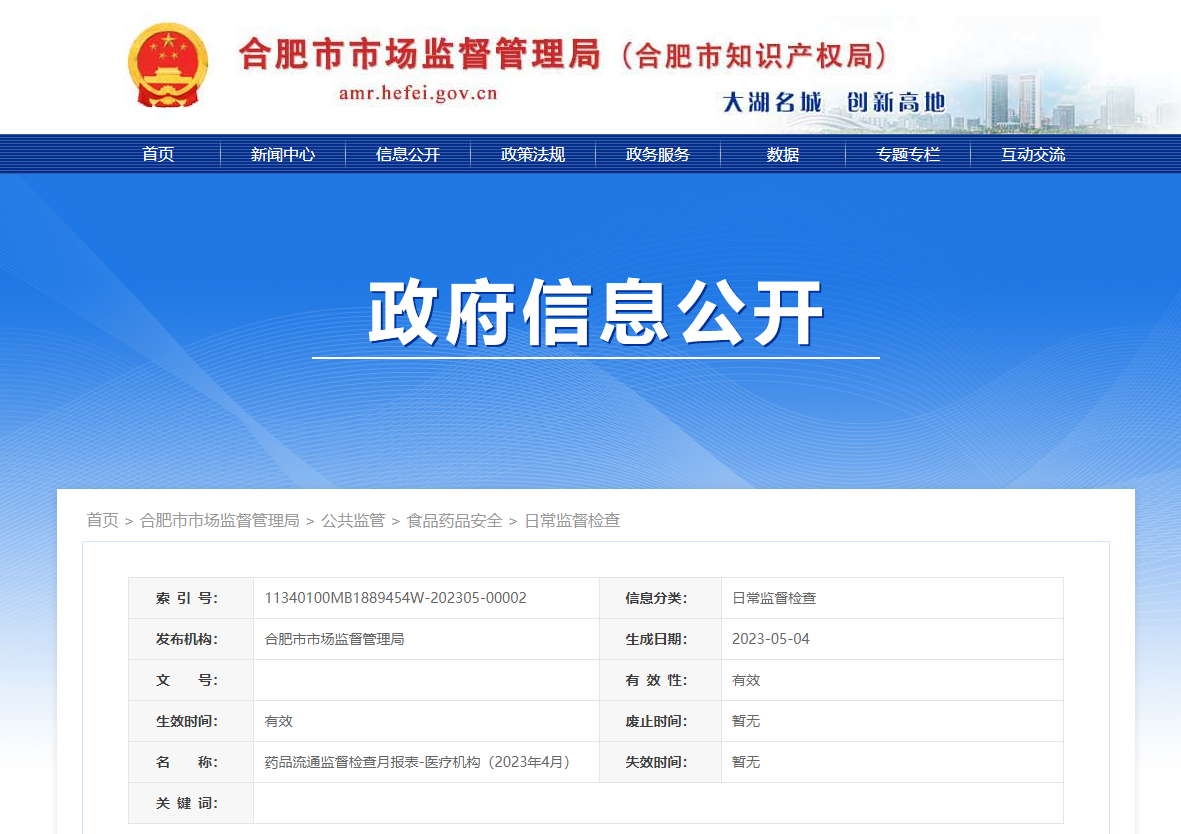Open the 新闻中心 navigation menu
This screenshot has height=834, width=1181.
(x=282, y=154)
